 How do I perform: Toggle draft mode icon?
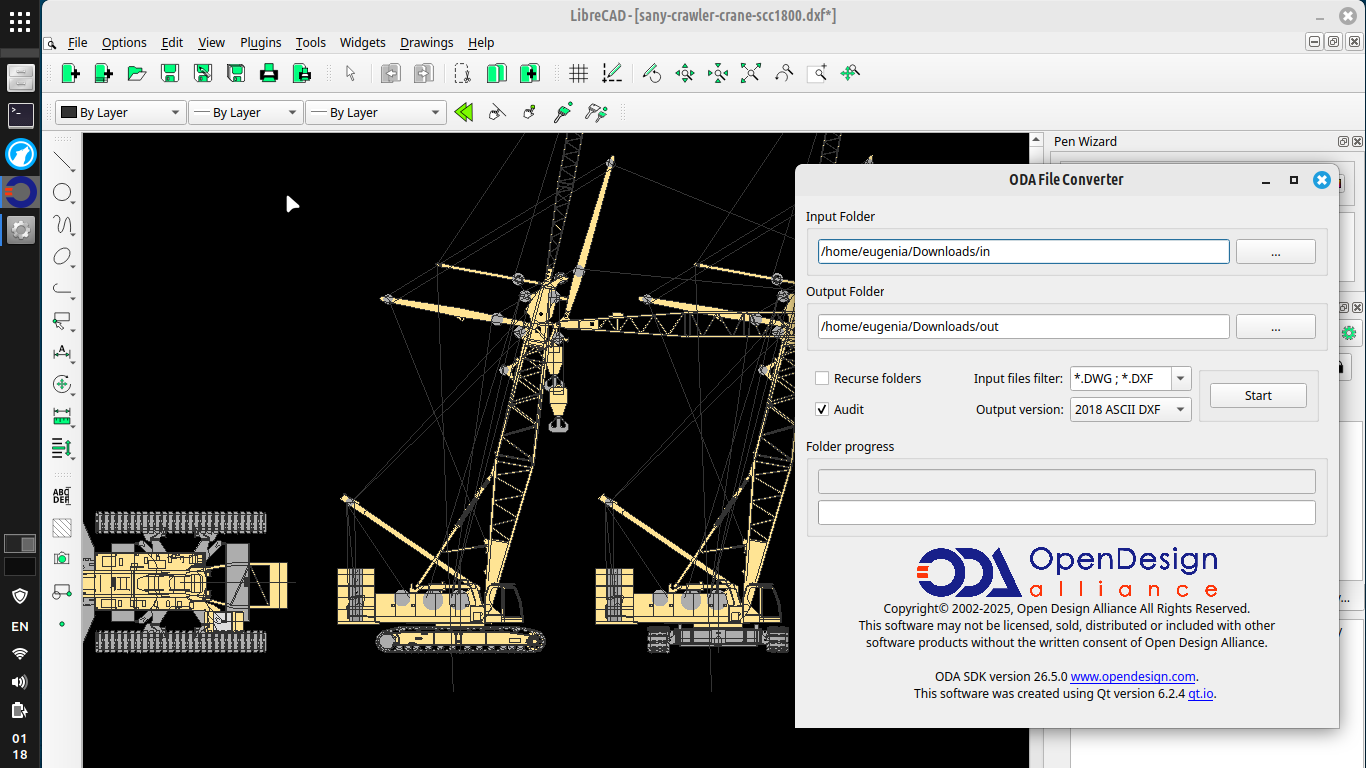coord(611,73)
